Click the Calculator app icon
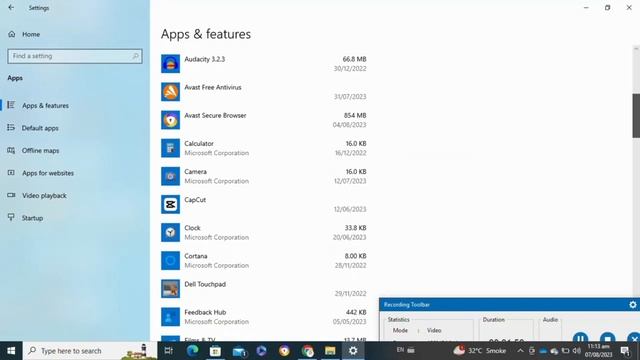Screen dimensions: 640x360 point(170,148)
